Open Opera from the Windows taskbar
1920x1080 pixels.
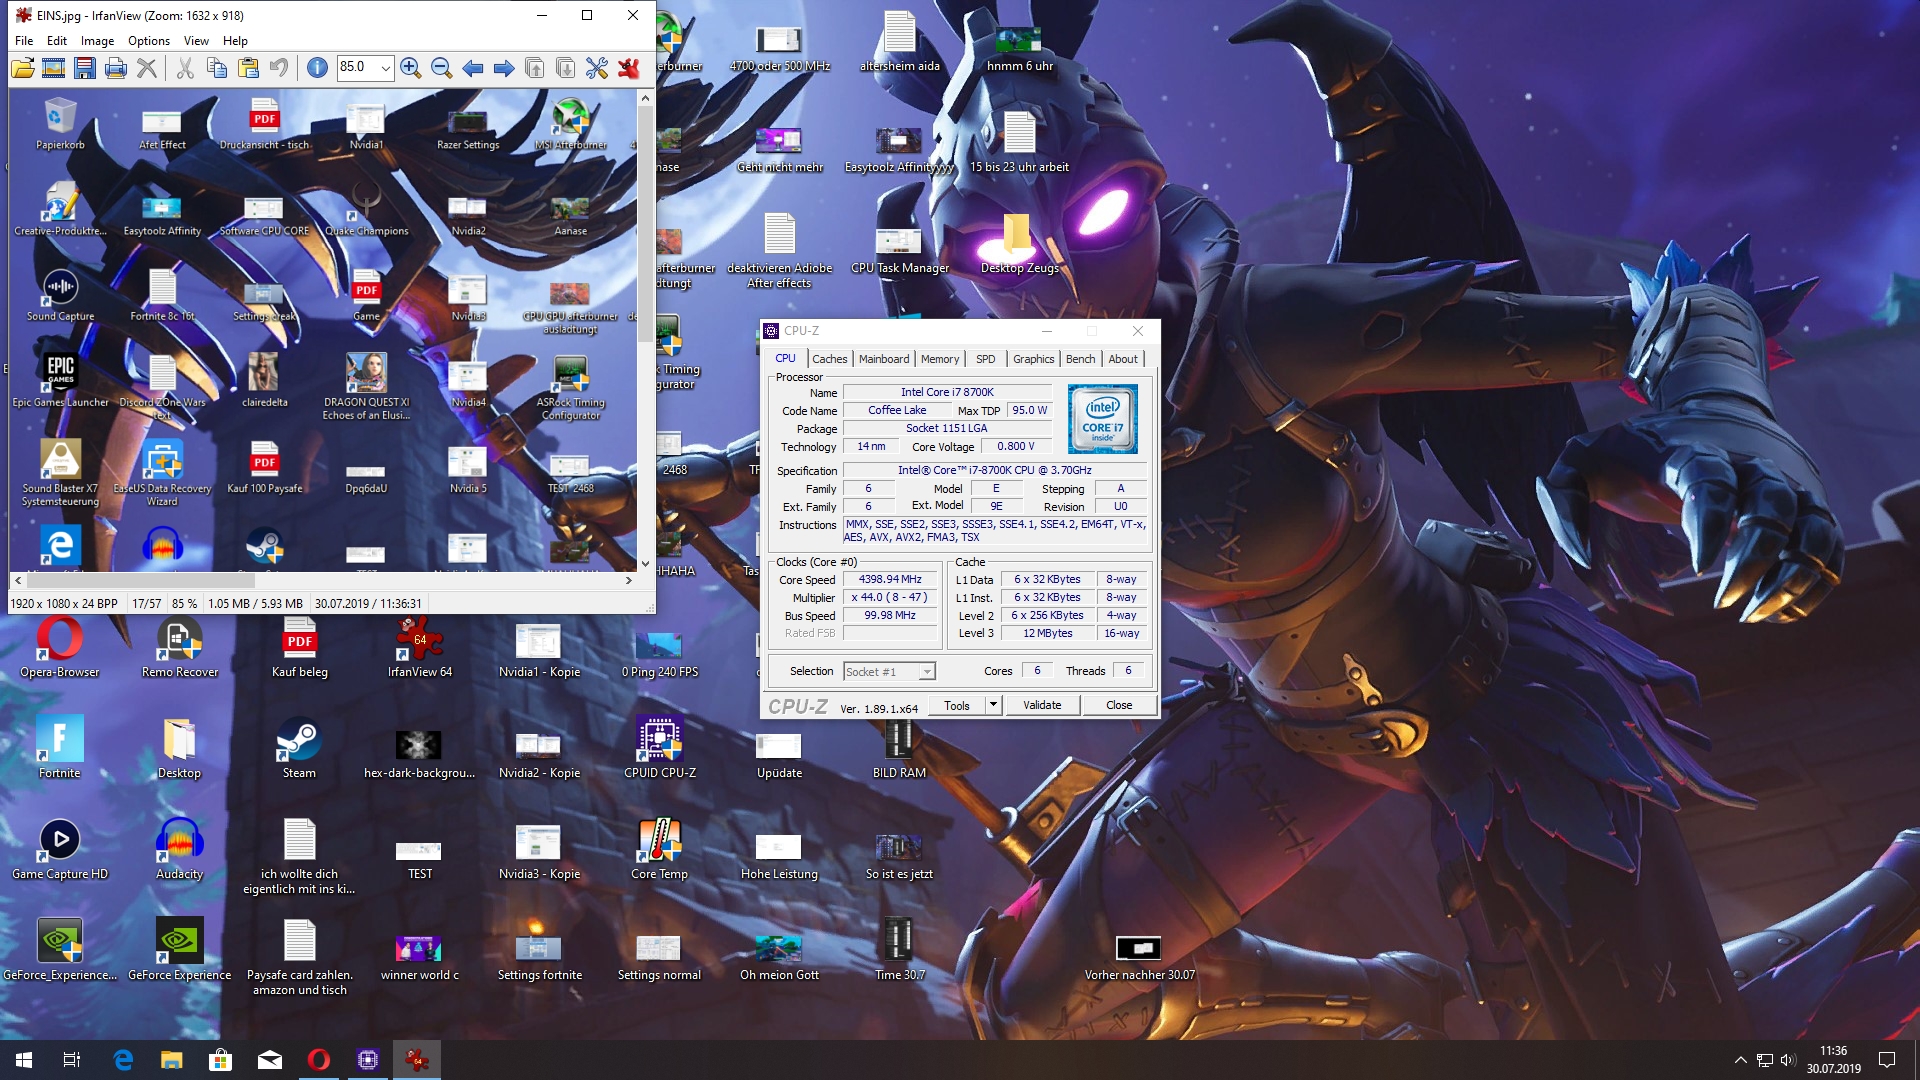(x=319, y=1060)
